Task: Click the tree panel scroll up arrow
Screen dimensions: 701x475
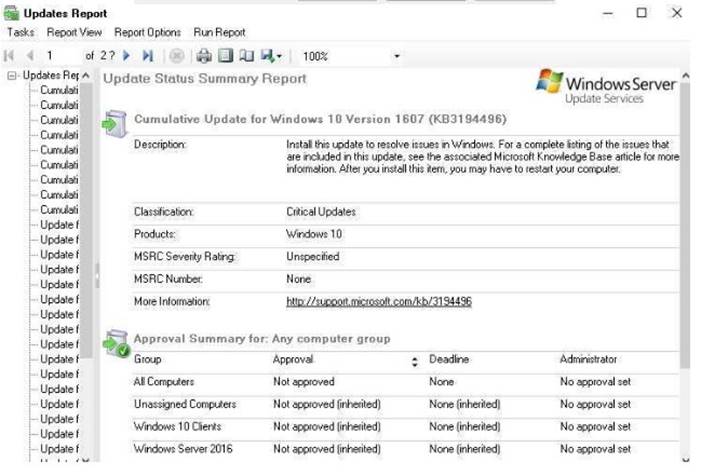Action: tap(86, 76)
